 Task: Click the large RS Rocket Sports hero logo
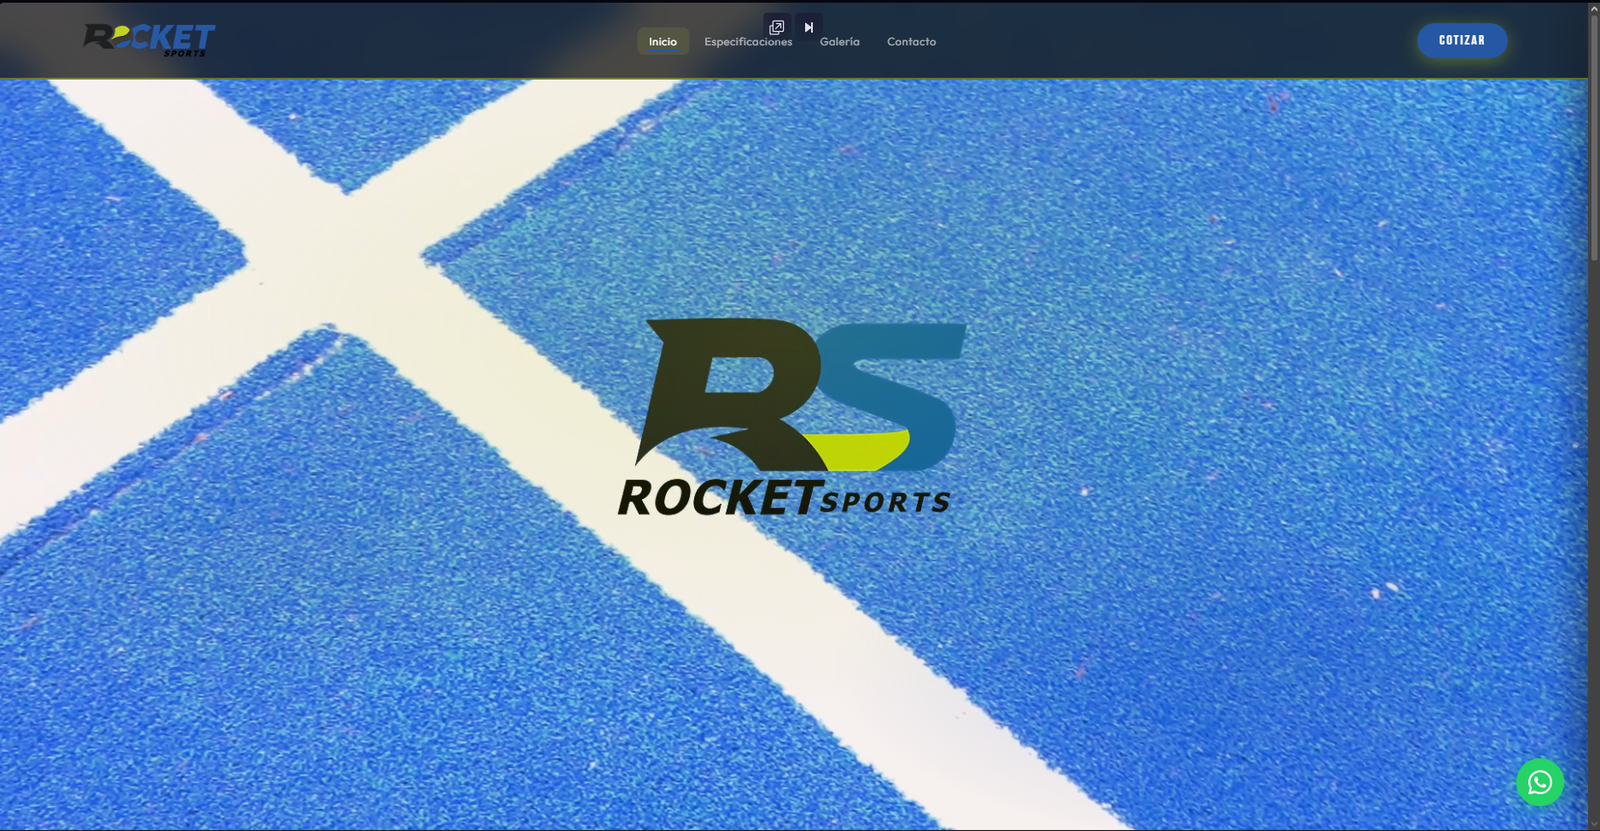pos(790,417)
